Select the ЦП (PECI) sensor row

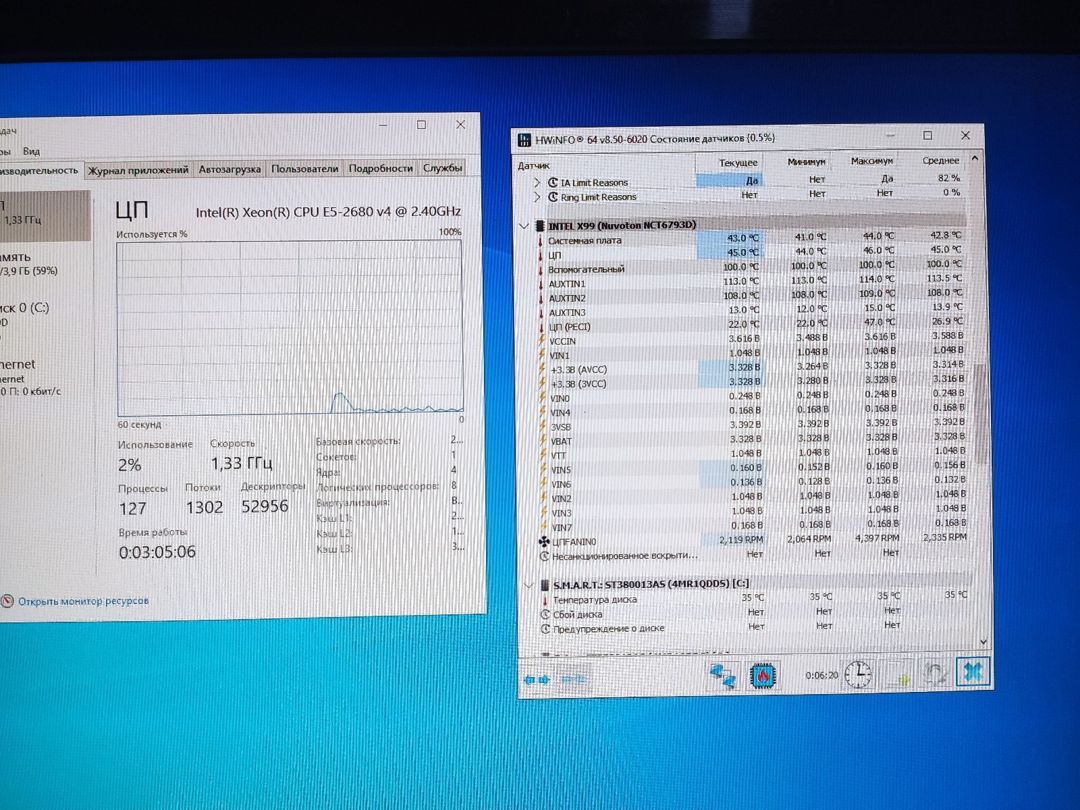coord(751,325)
